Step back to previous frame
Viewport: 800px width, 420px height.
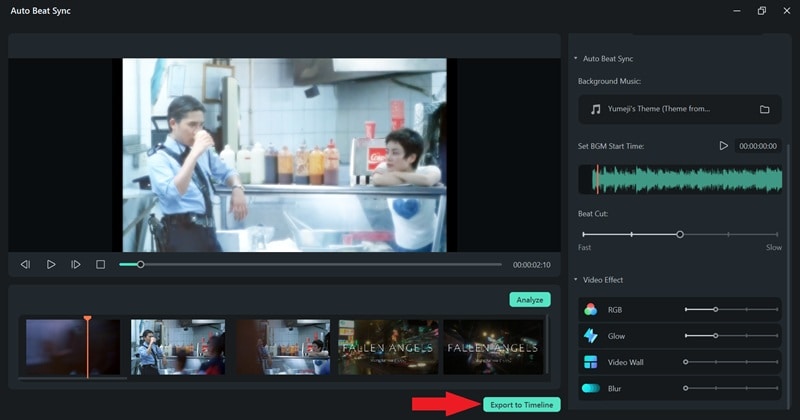25,264
